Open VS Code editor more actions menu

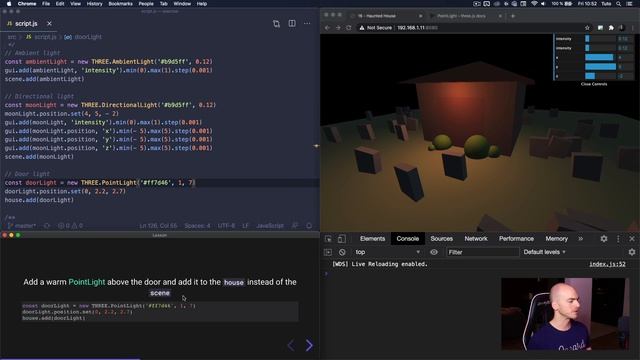tap(307, 23)
